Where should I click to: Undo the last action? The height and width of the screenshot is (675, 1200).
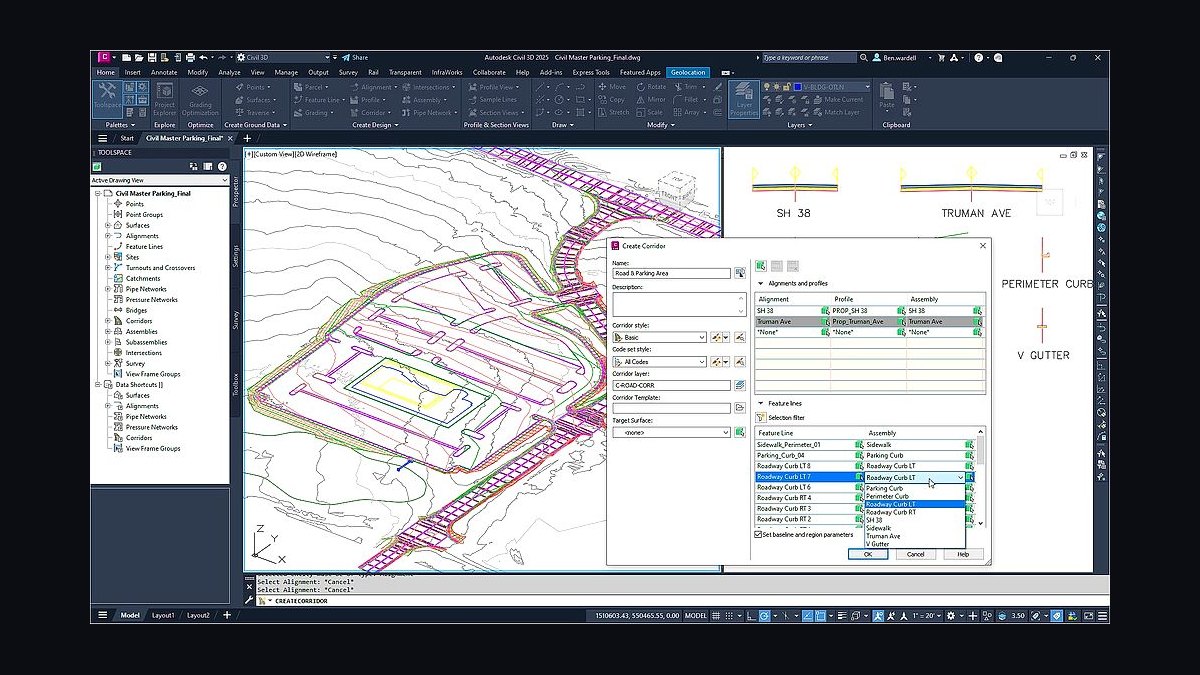[x=203, y=58]
